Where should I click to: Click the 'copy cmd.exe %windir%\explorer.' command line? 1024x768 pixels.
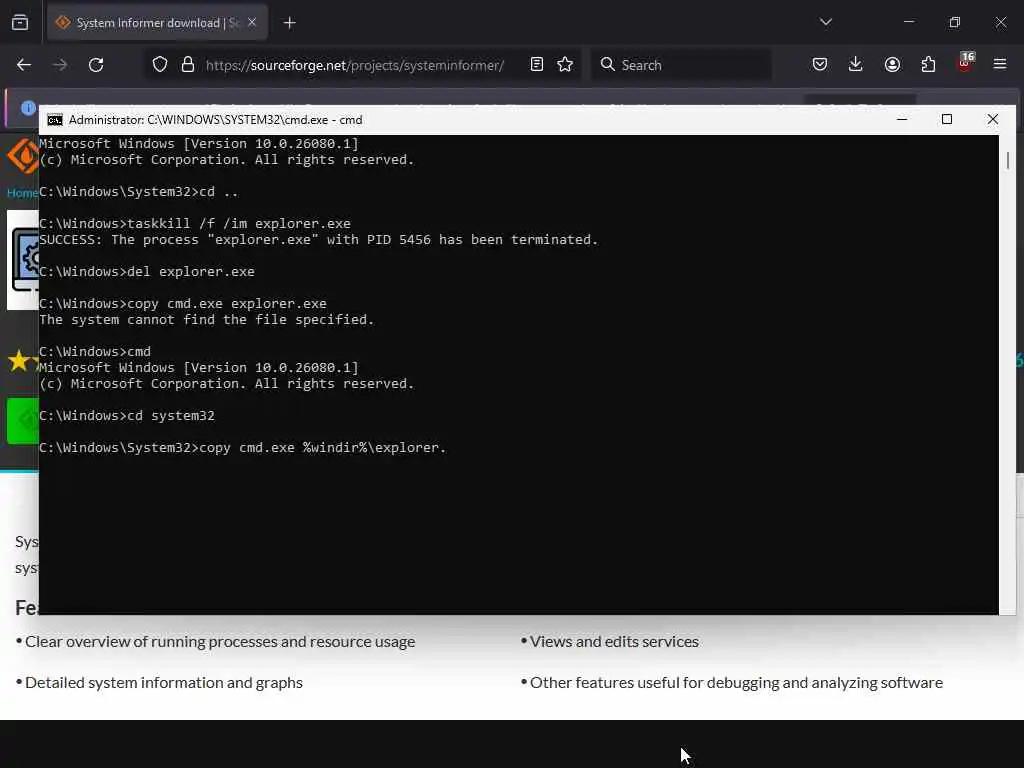[x=242, y=447]
